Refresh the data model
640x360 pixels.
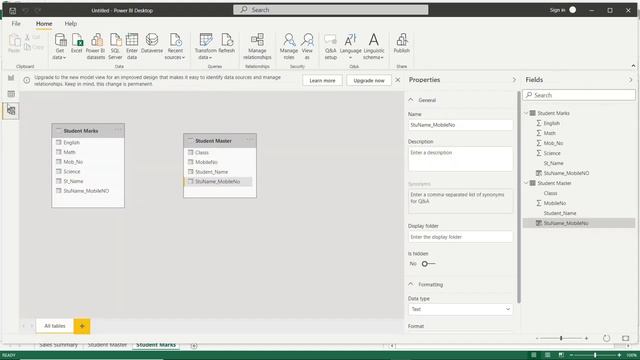[x=227, y=43]
